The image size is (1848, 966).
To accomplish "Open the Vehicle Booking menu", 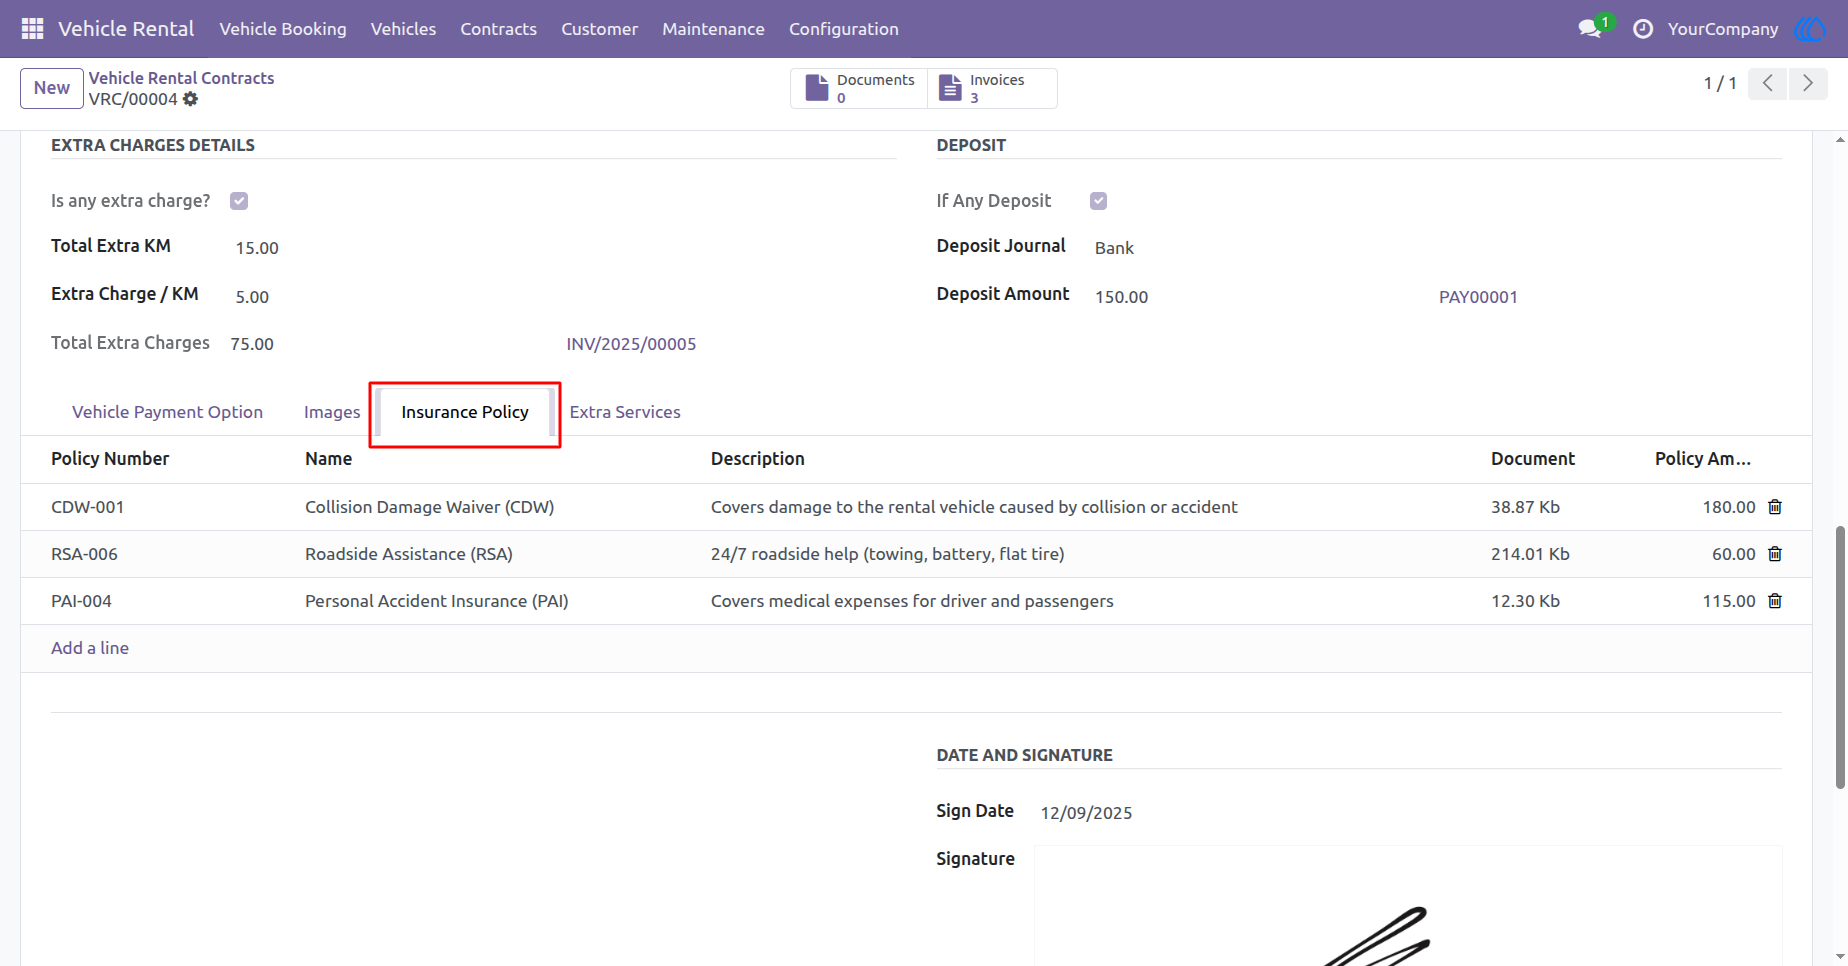I will tap(283, 29).
